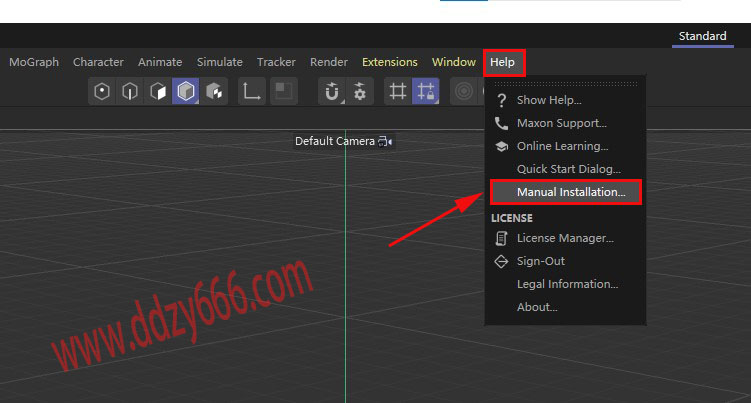Viewport: 751px width, 403px height.
Task: Click the Default Camera icon
Action: 385,141
